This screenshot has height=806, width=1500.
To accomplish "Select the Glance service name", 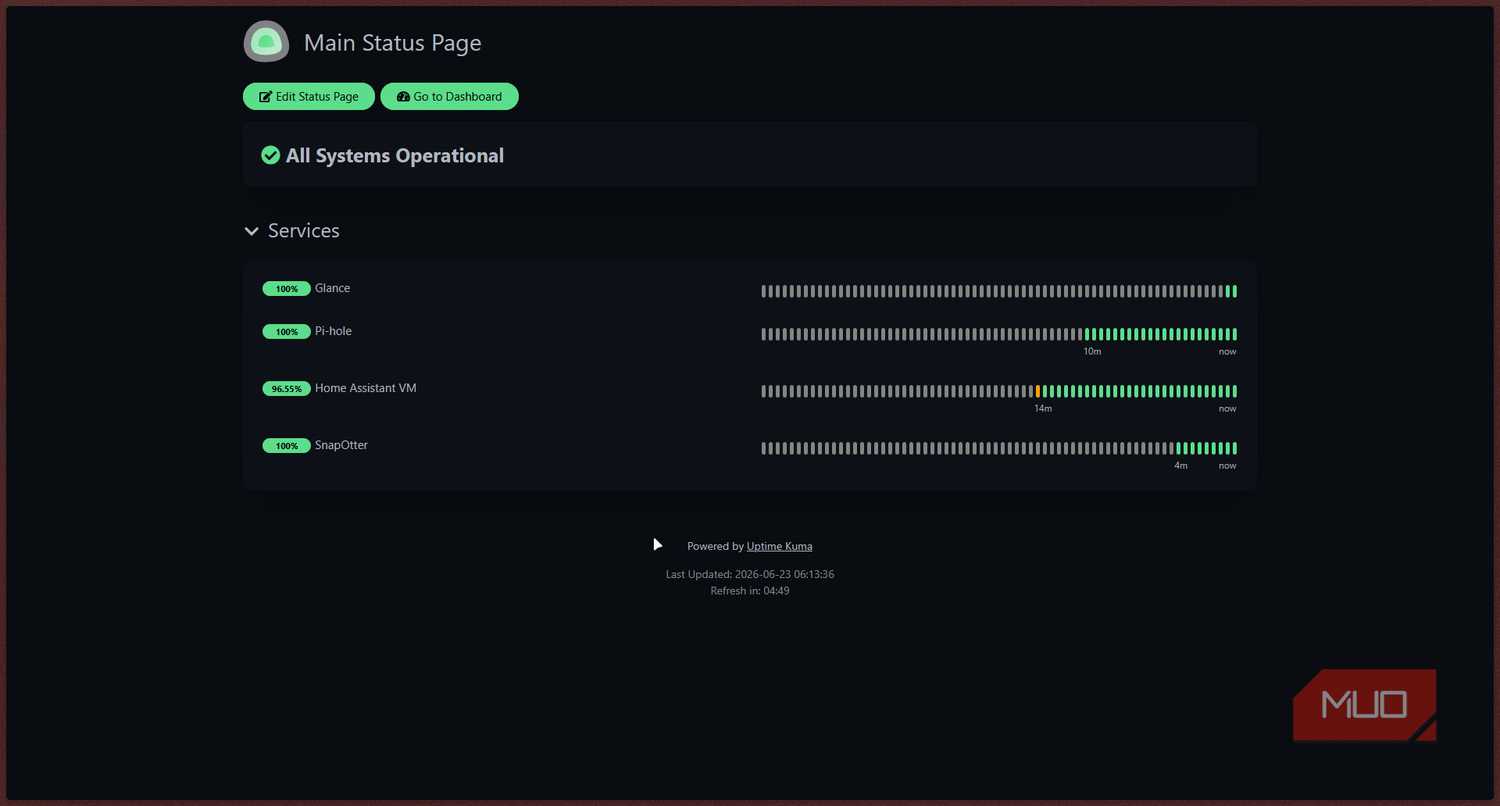I will [x=333, y=288].
